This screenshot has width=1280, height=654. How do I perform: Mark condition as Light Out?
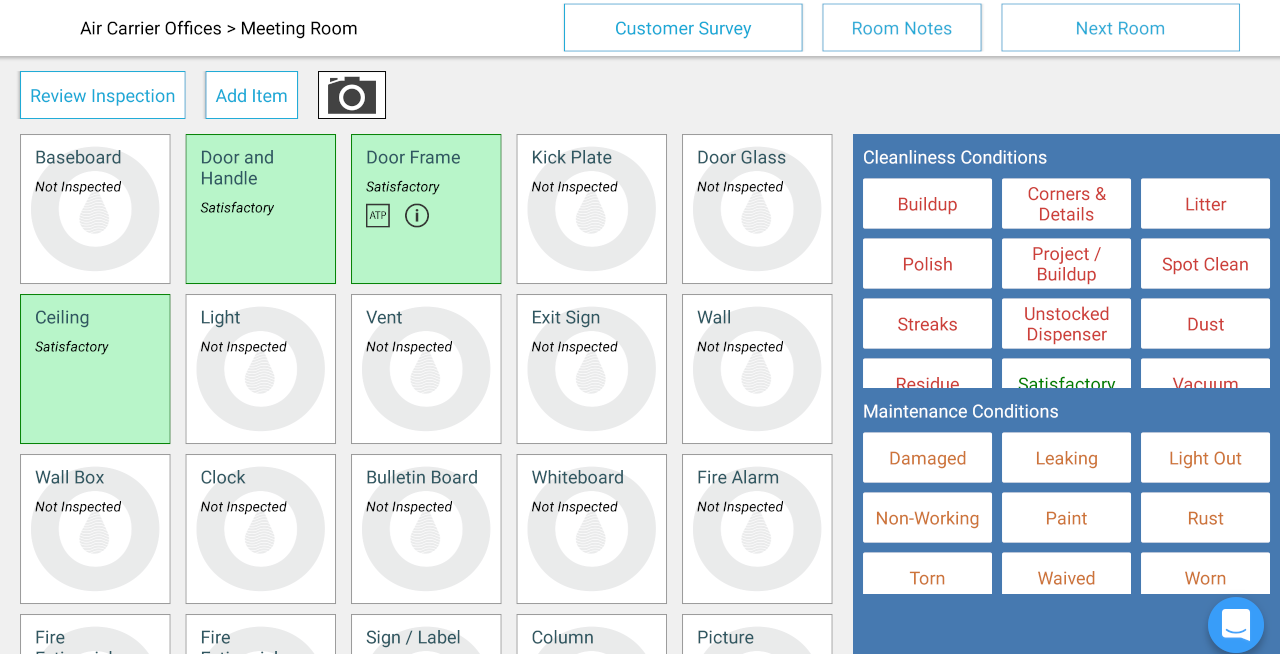(1205, 458)
